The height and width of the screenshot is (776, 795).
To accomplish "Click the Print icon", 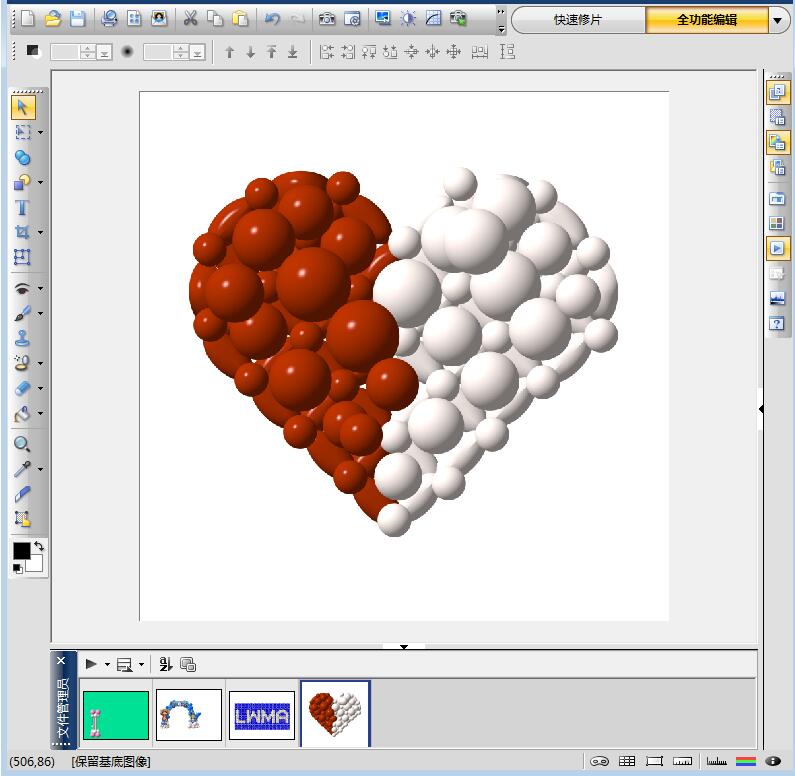I will (109, 19).
